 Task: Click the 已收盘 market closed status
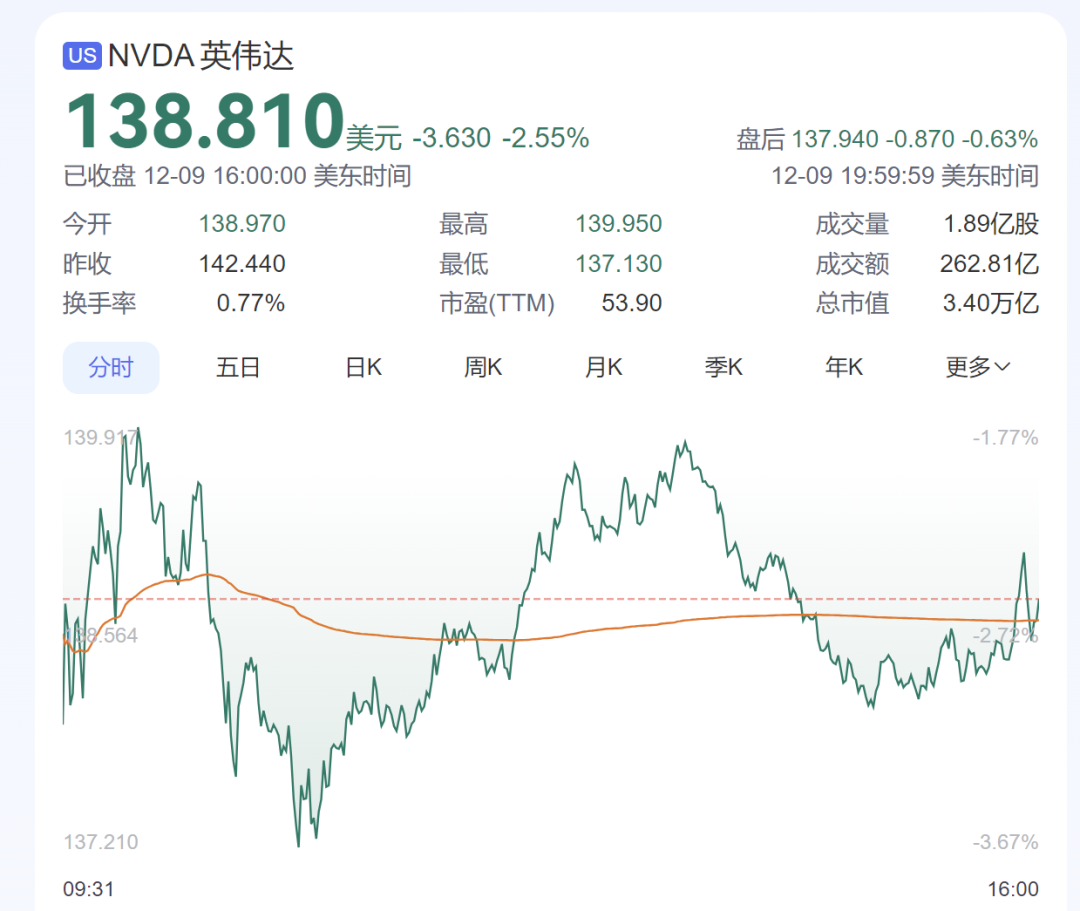[x=99, y=176]
